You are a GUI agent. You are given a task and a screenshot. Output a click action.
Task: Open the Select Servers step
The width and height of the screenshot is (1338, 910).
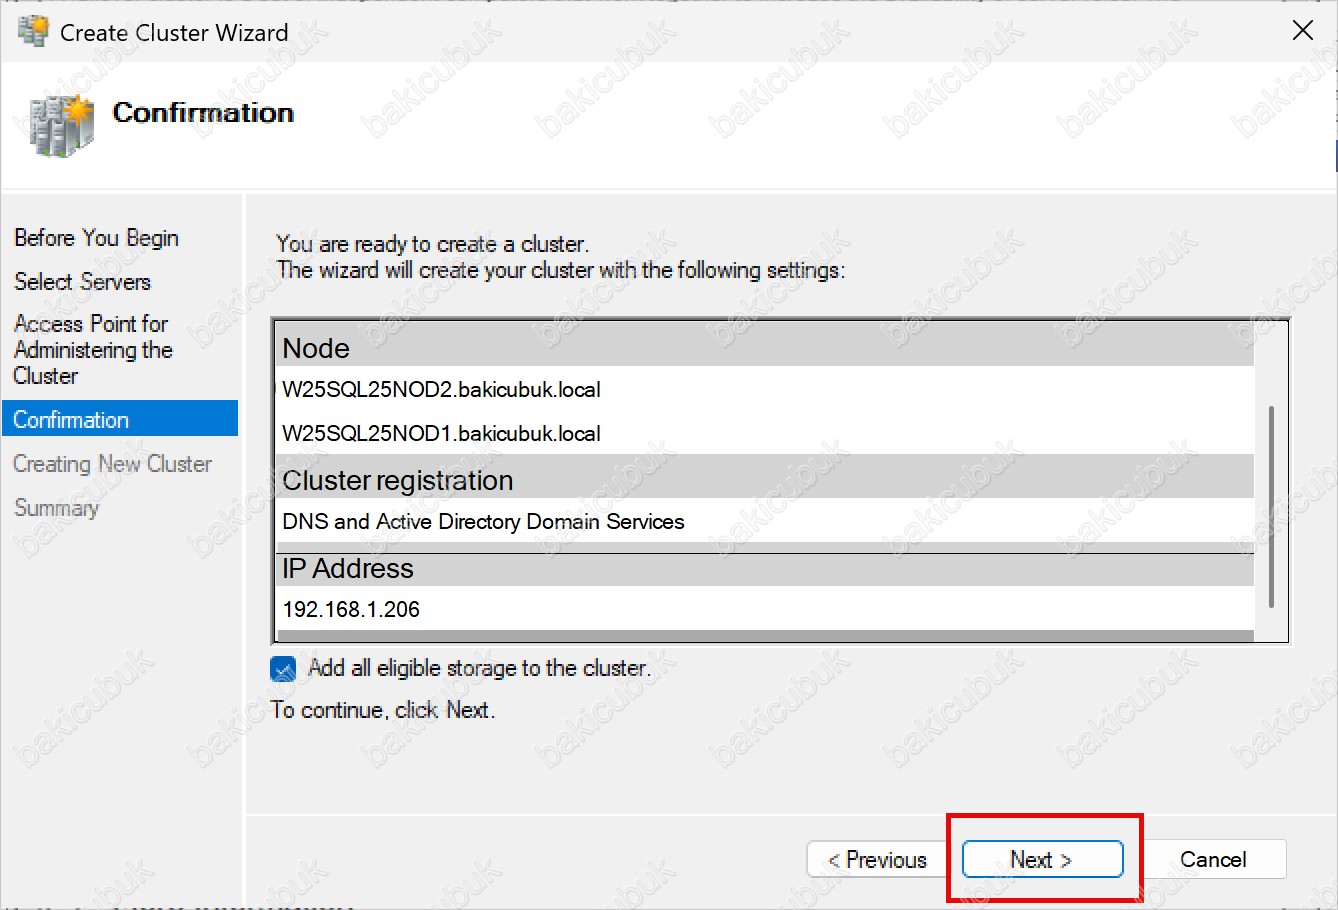pyautogui.click(x=82, y=282)
